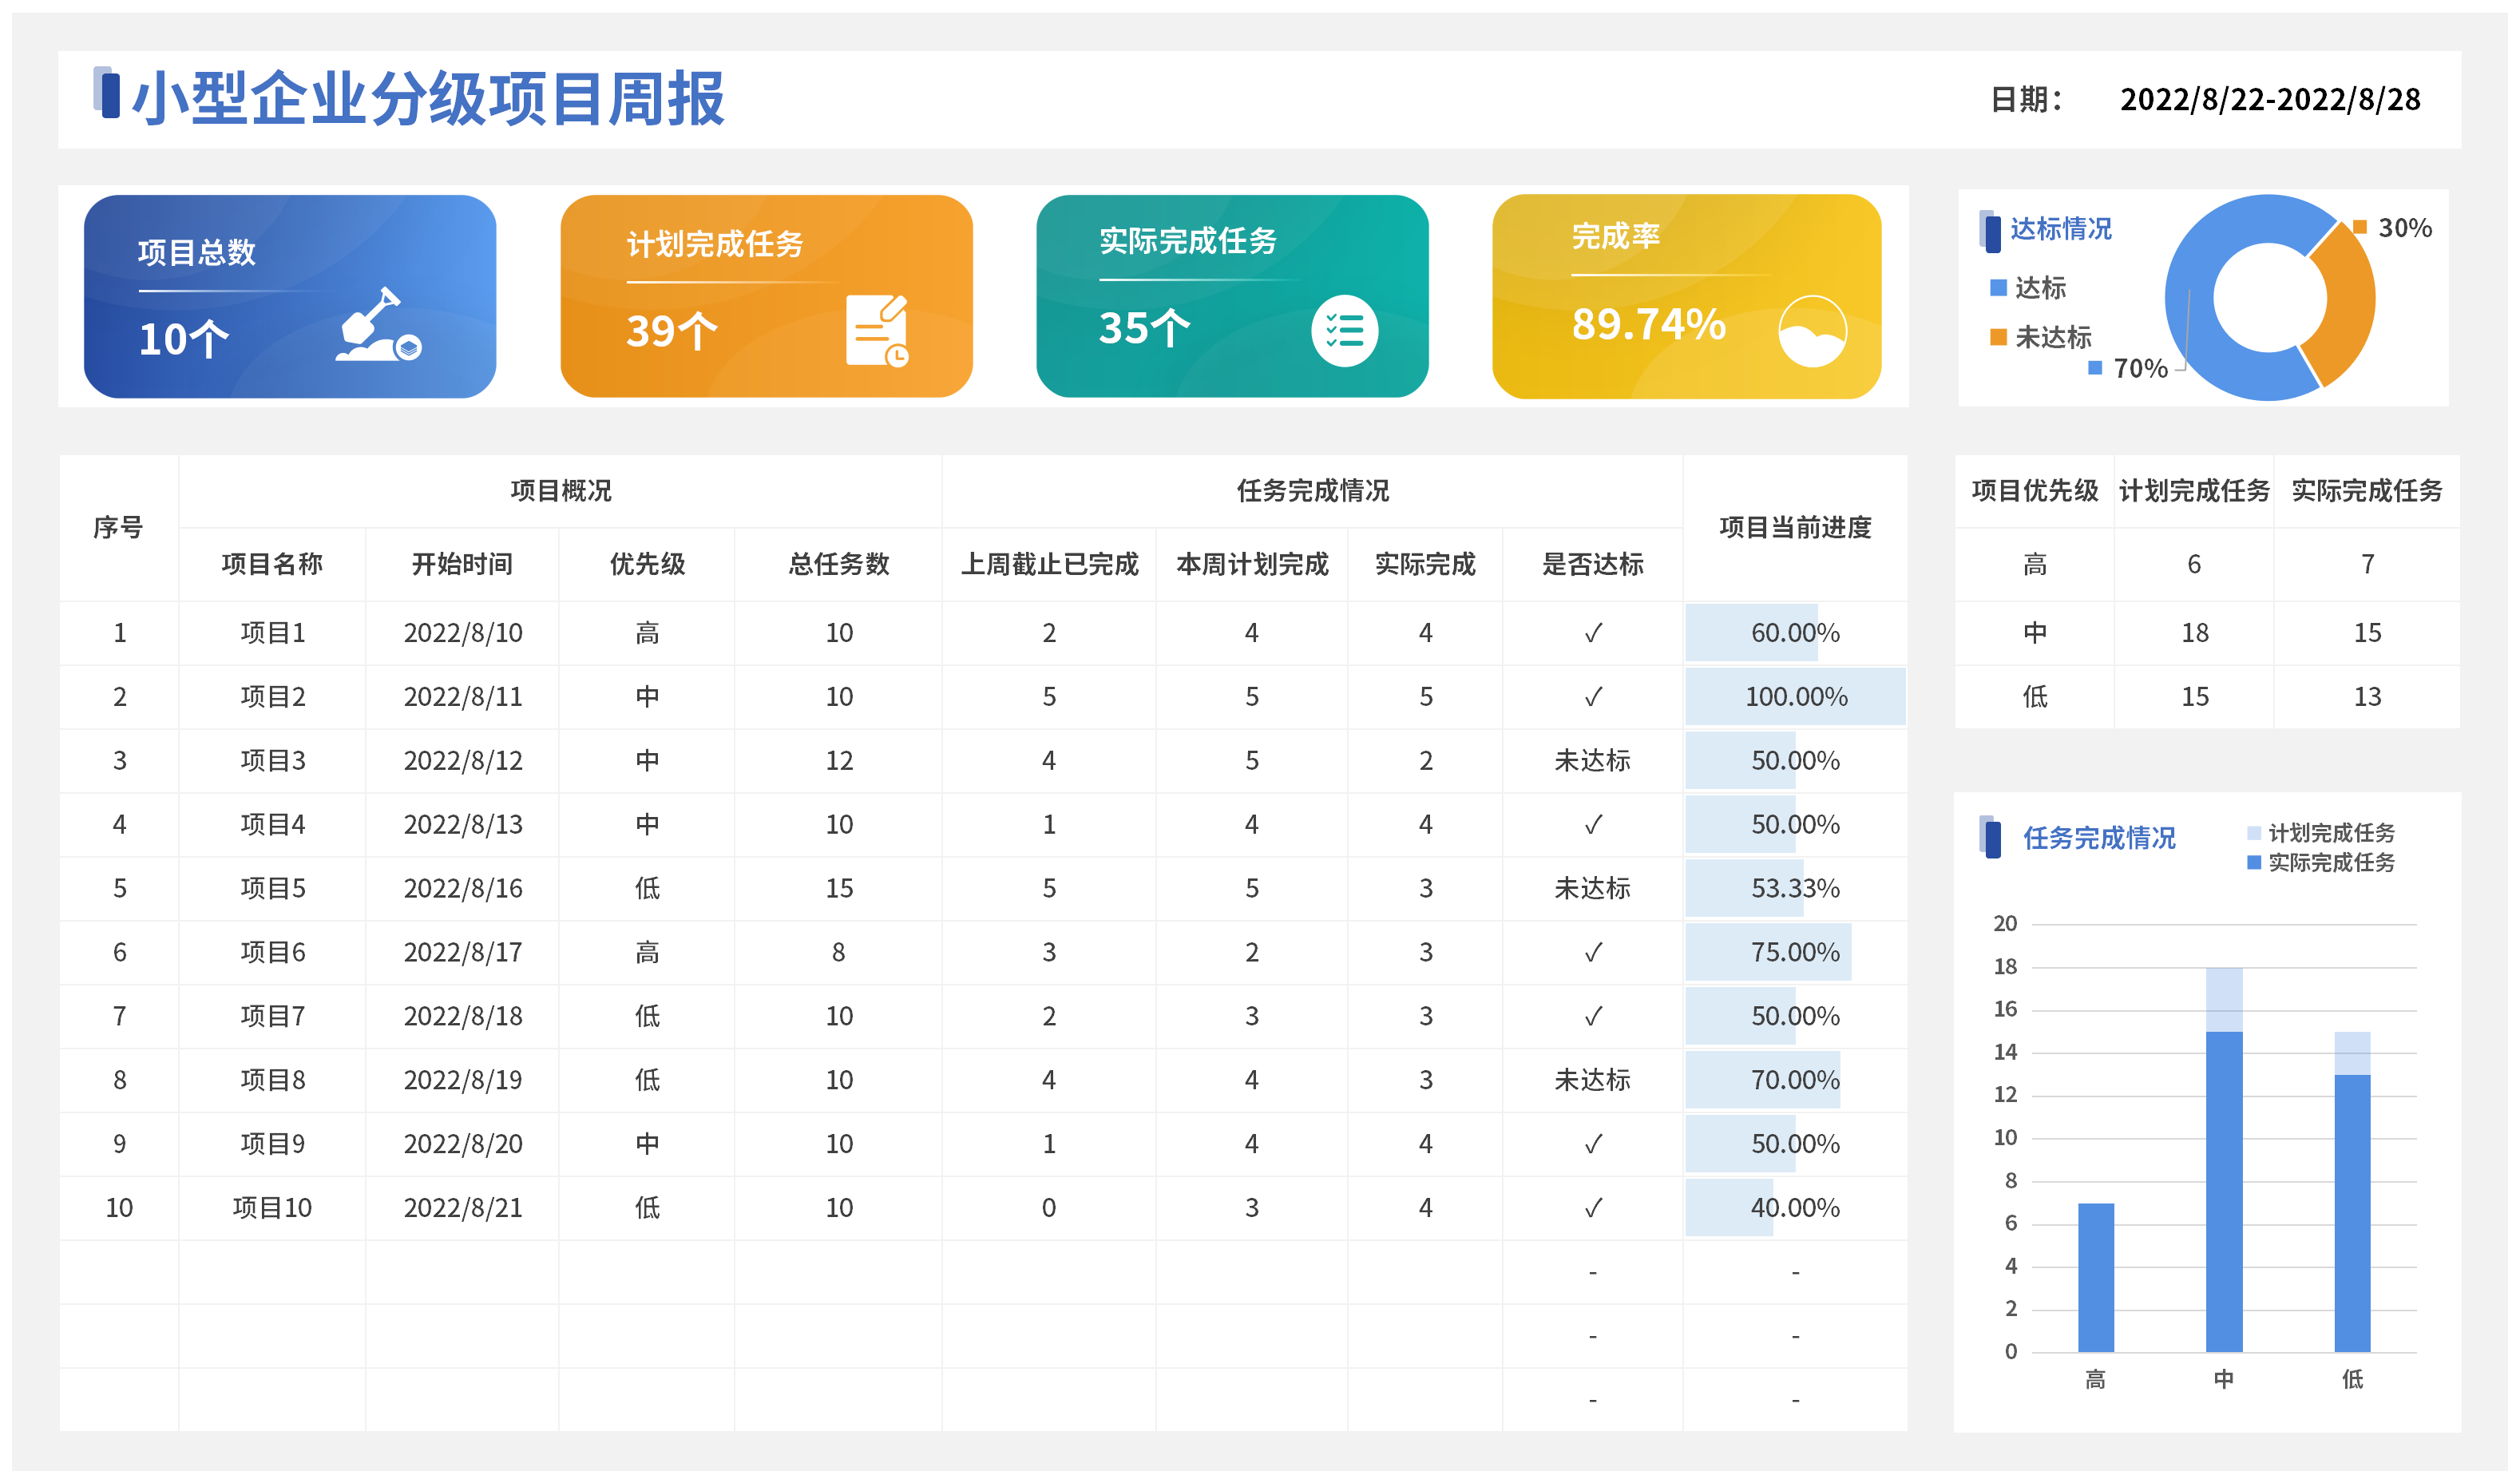Click the notepad icon on planned tasks card
Image resolution: width=2520 pixels, height=1483 pixels.
point(876,330)
